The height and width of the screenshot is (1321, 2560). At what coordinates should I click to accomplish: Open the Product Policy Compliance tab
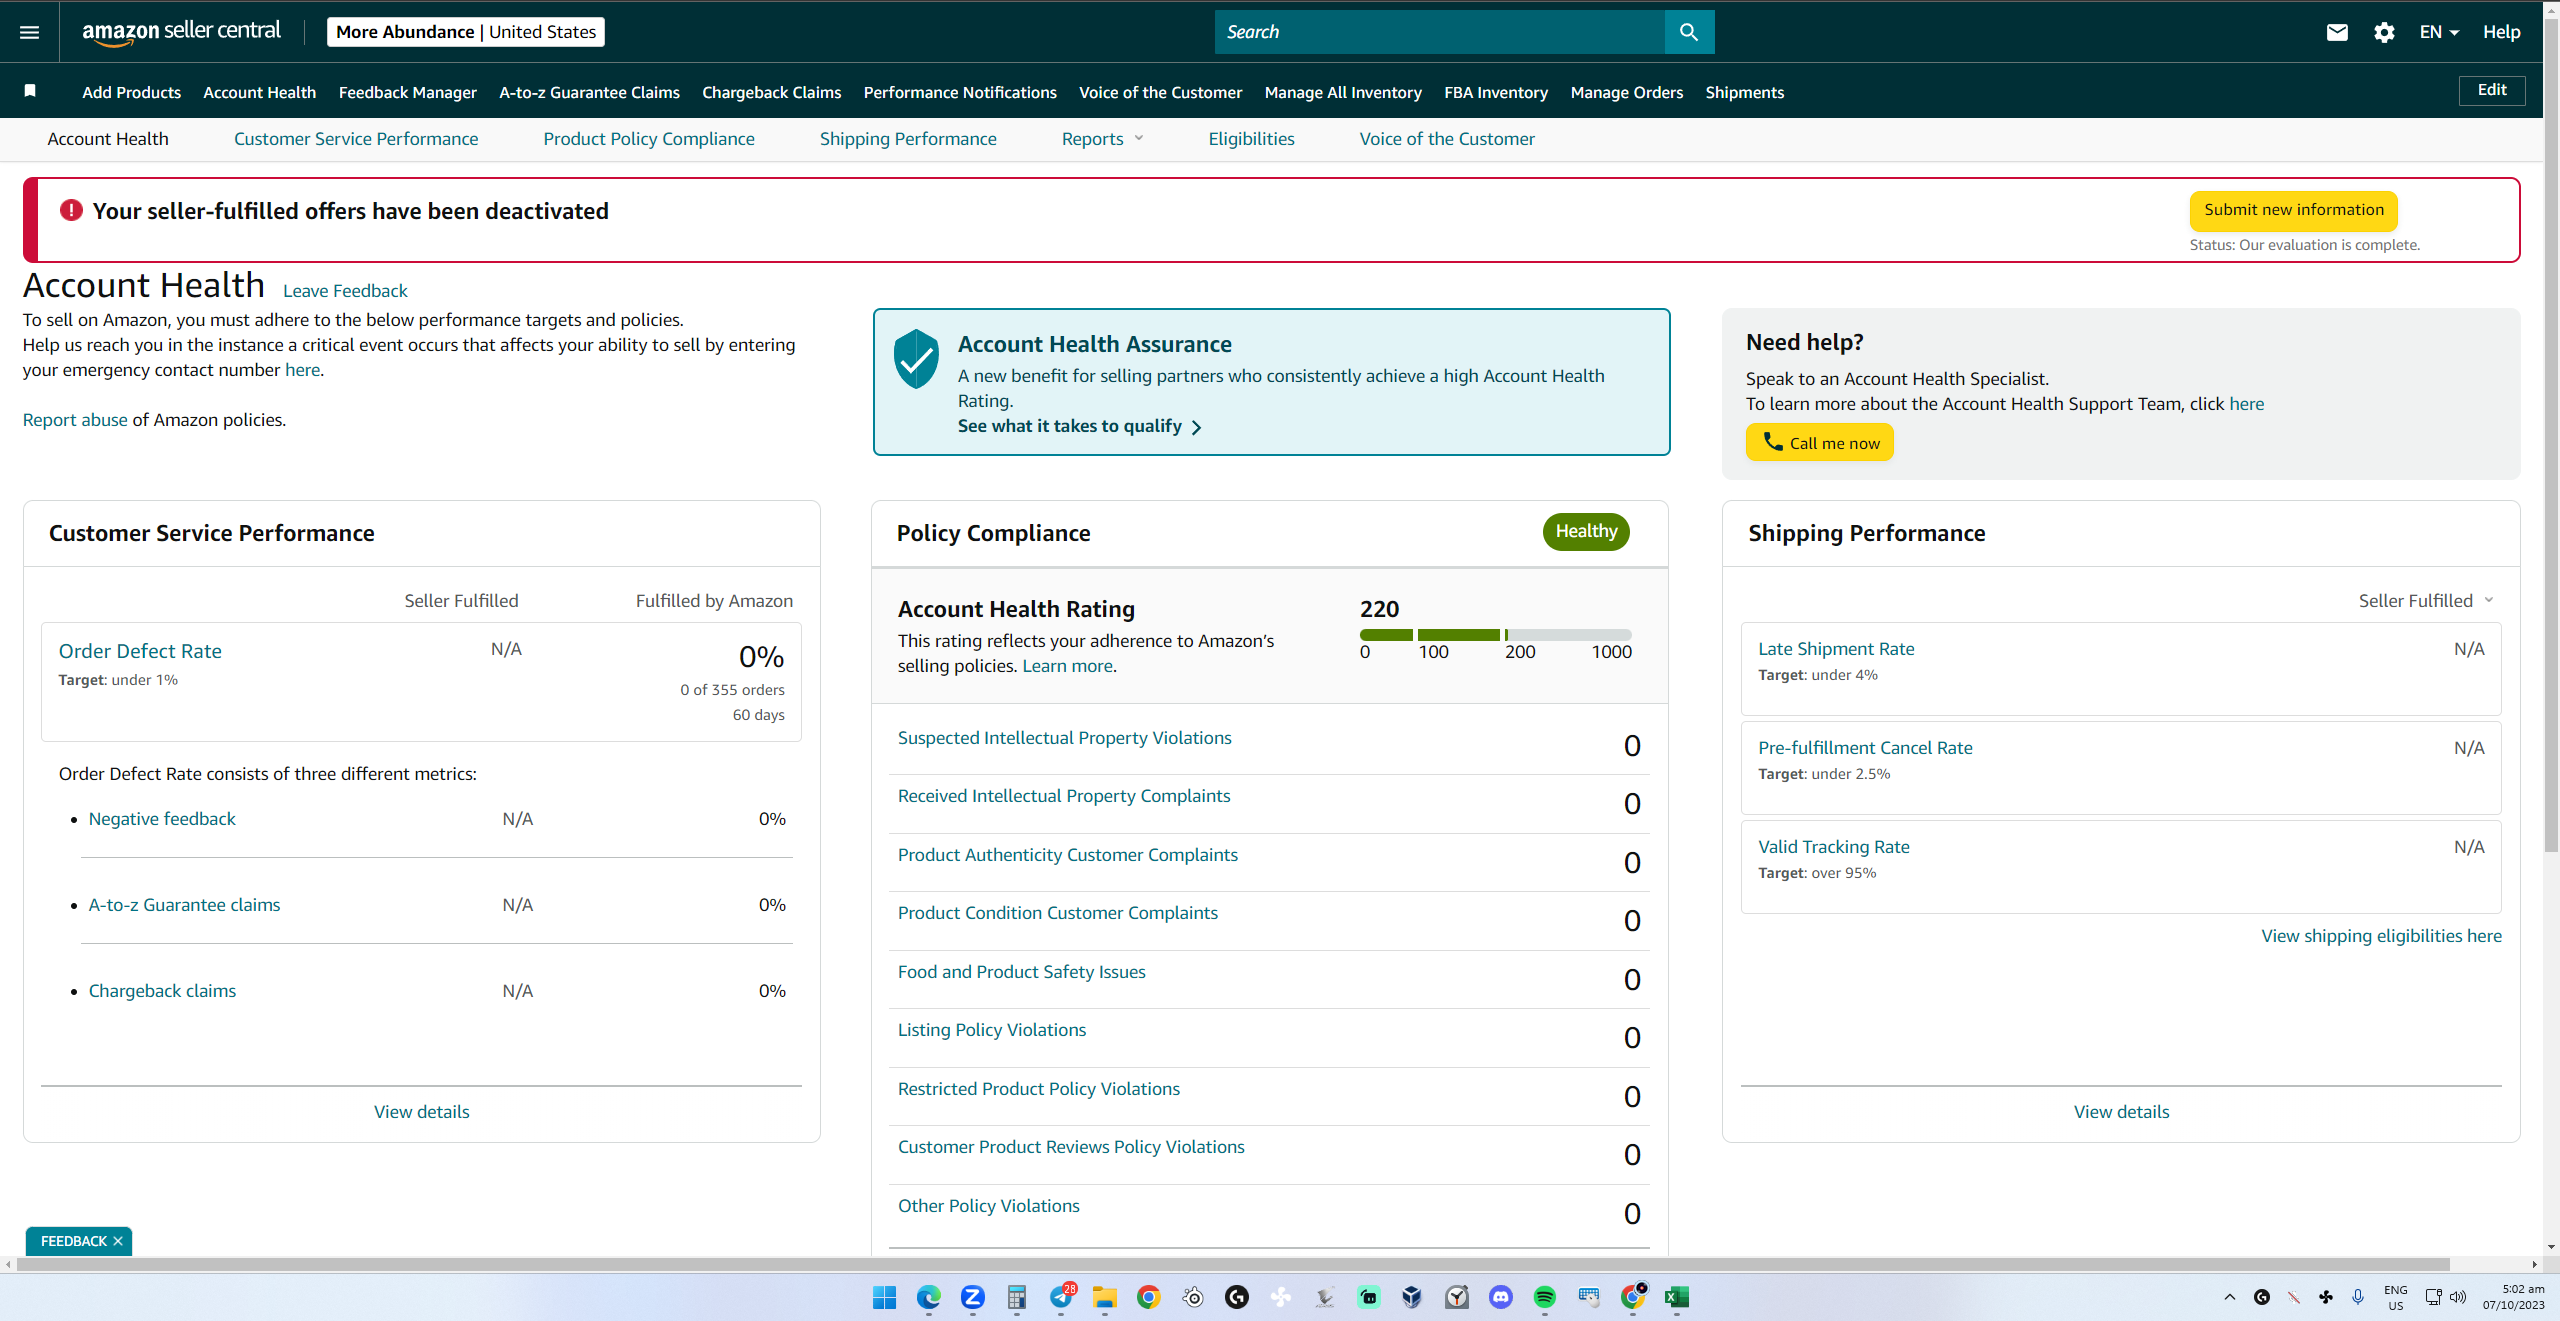pos(649,139)
